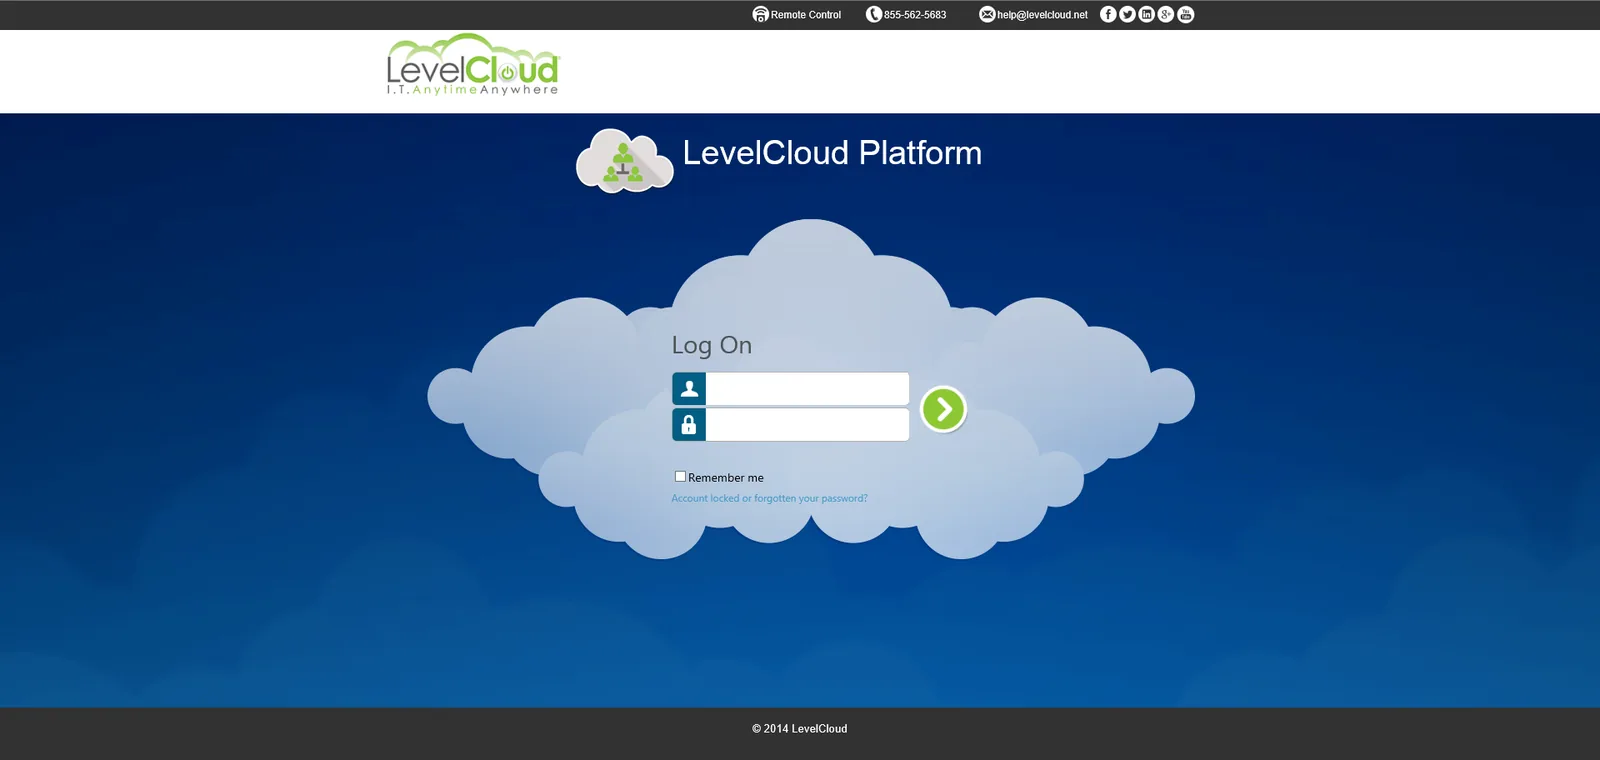Open the Google Plus social icon
Screen dimensions: 1600x760
(1166, 14)
